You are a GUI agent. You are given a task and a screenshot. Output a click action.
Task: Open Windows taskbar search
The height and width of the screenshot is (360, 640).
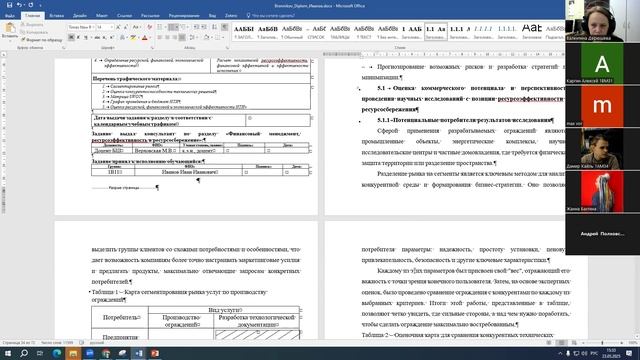tap(24, 353)
